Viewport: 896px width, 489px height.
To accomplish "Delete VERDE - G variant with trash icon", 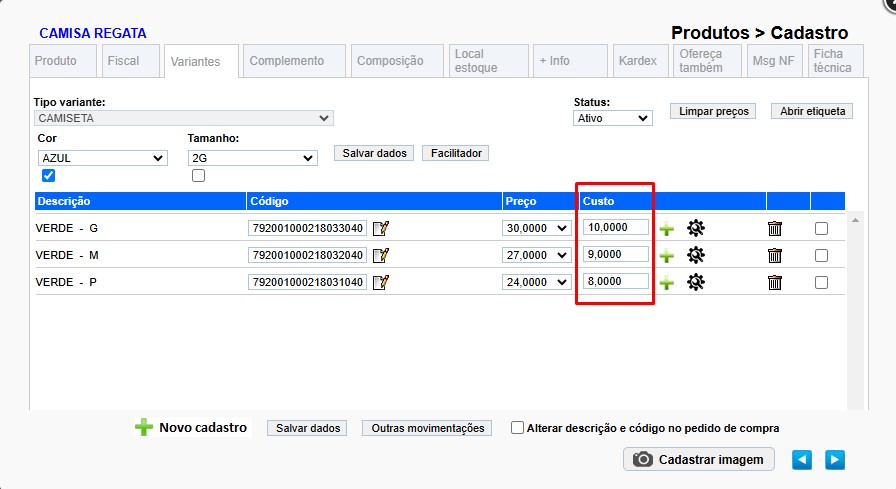I will point(775,229).
